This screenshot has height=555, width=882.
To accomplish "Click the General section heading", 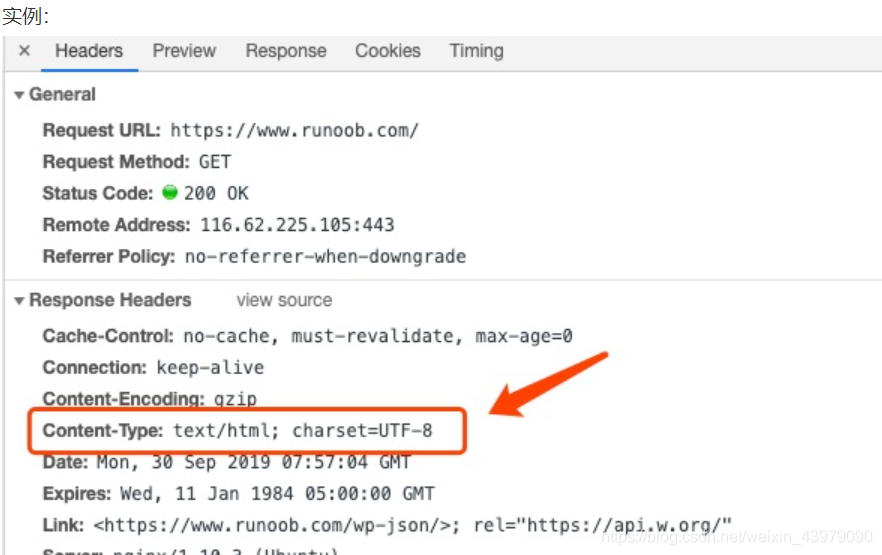I will click(62, 94).
